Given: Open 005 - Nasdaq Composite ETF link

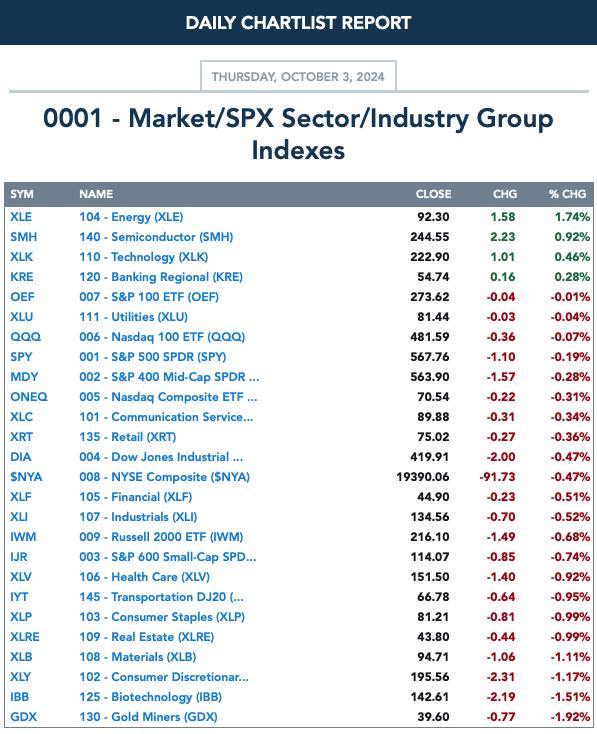Looking at the screenshot, I should (x=168, y=397).
